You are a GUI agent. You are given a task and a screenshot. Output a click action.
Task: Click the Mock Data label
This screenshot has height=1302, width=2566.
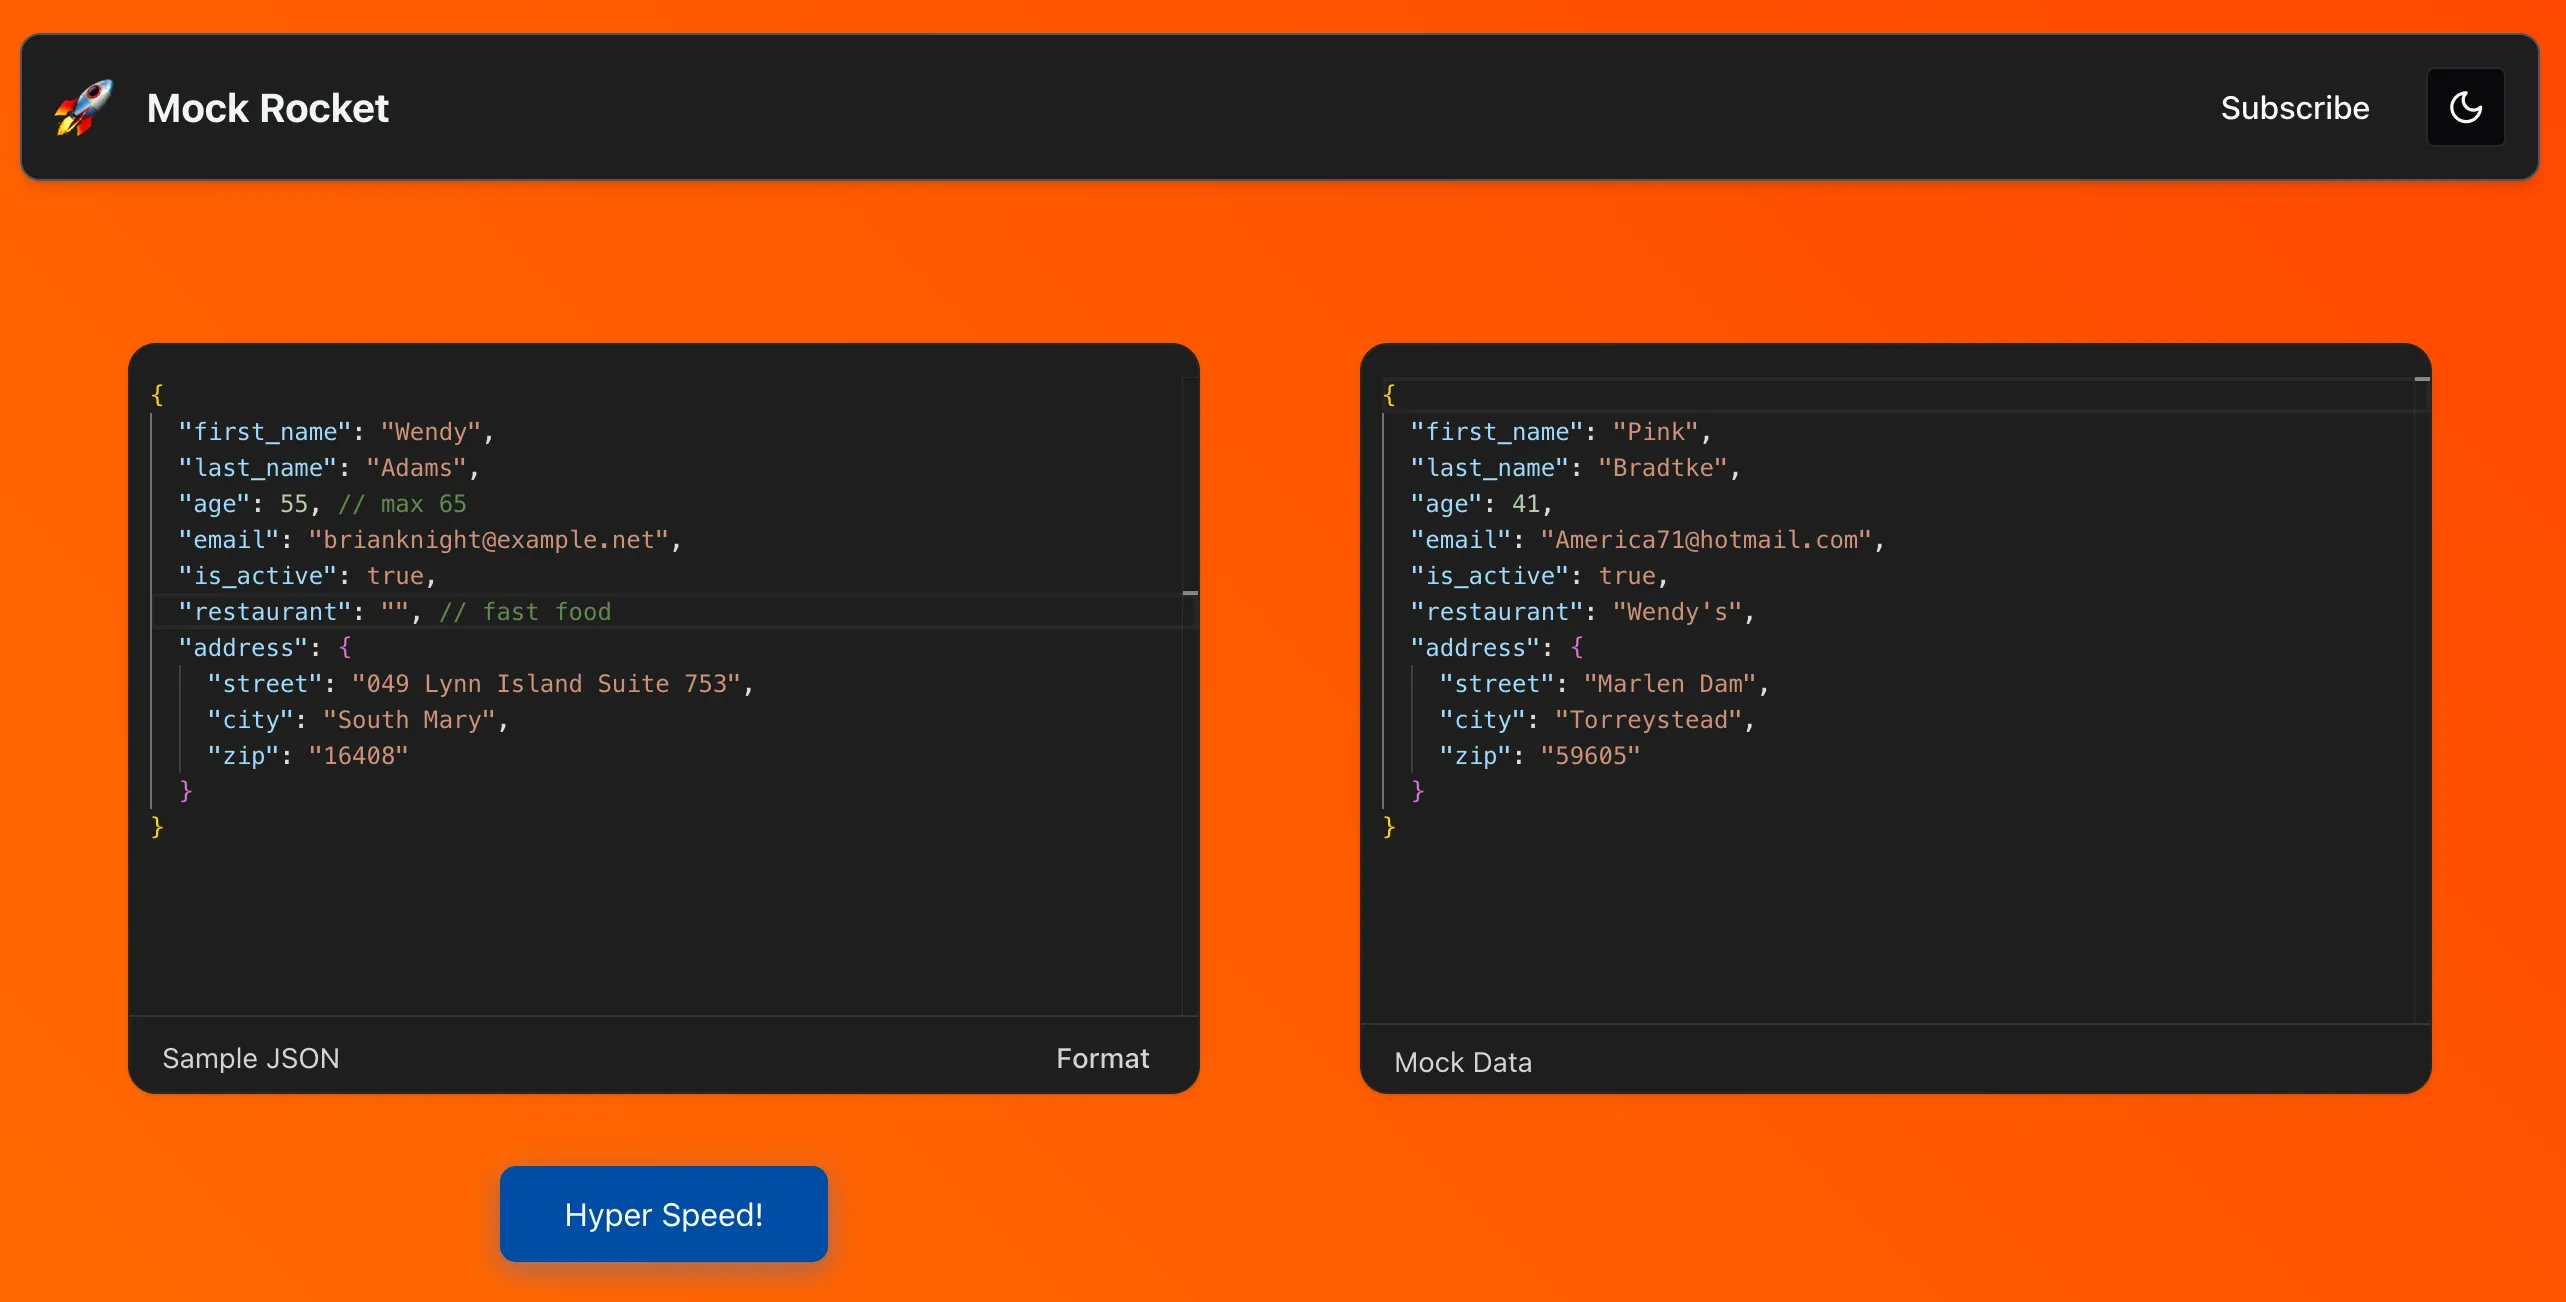1463,1062
